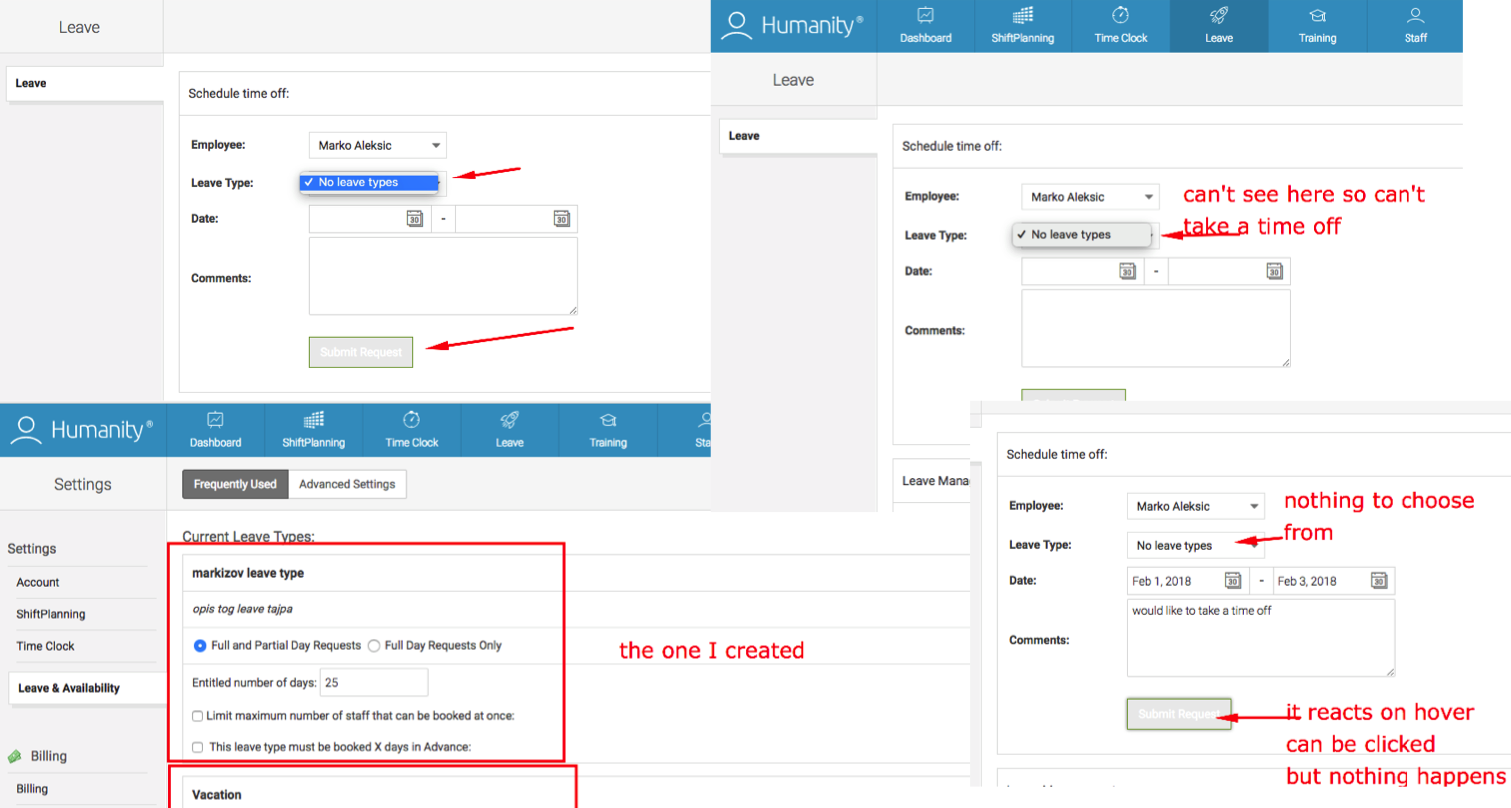Click the empty Comments box under the Humanity Leave header
The height and width of the screenshot is (808, 1511).
click(x=1156, y=329)
